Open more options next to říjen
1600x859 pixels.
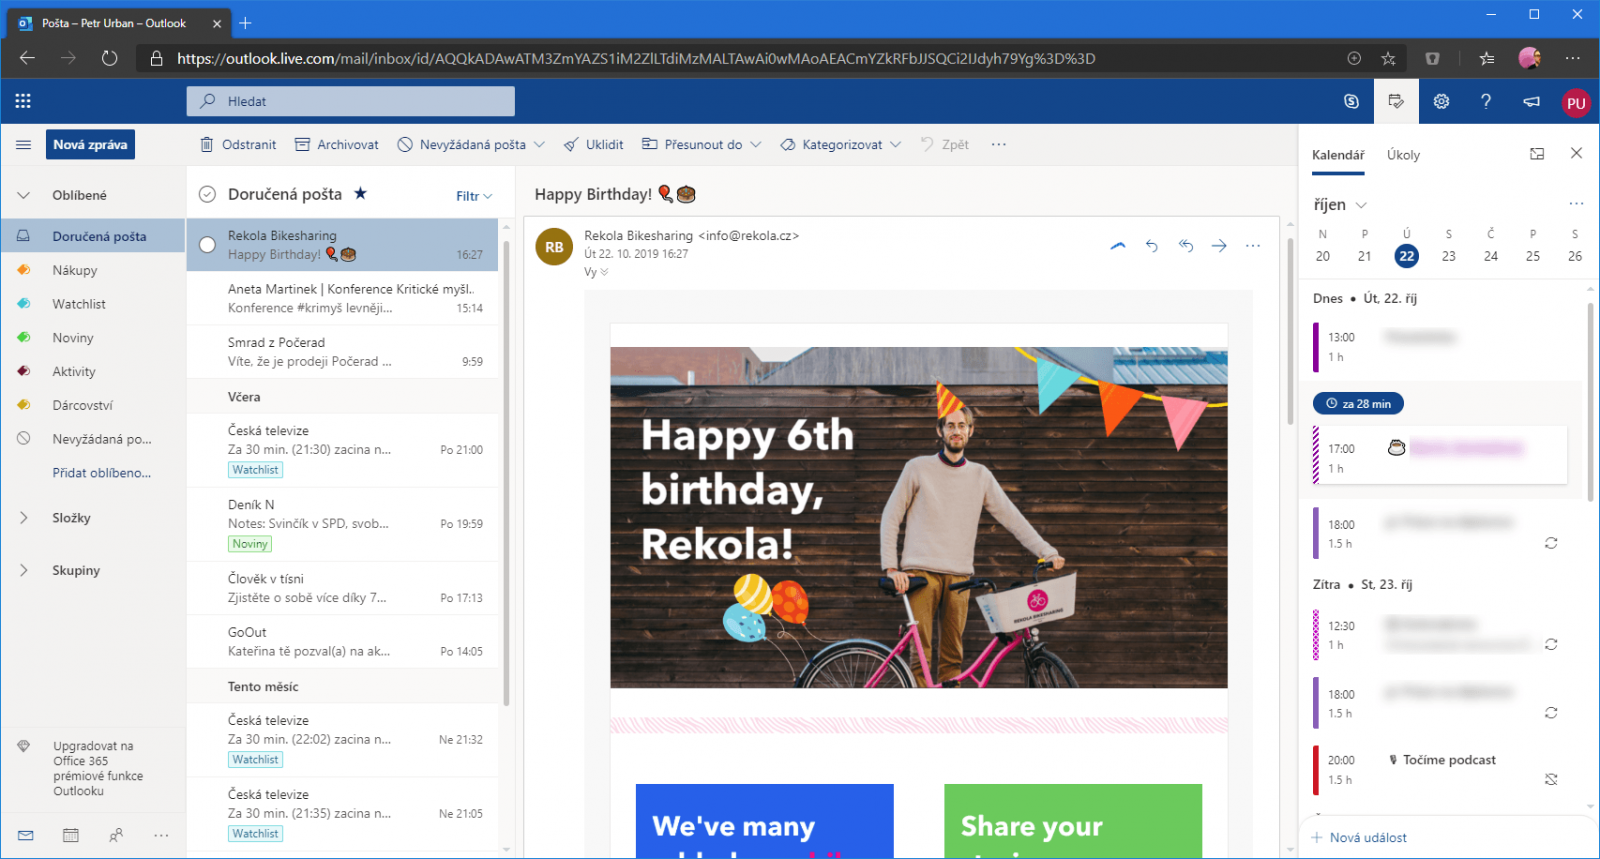tap(1576, 204)
